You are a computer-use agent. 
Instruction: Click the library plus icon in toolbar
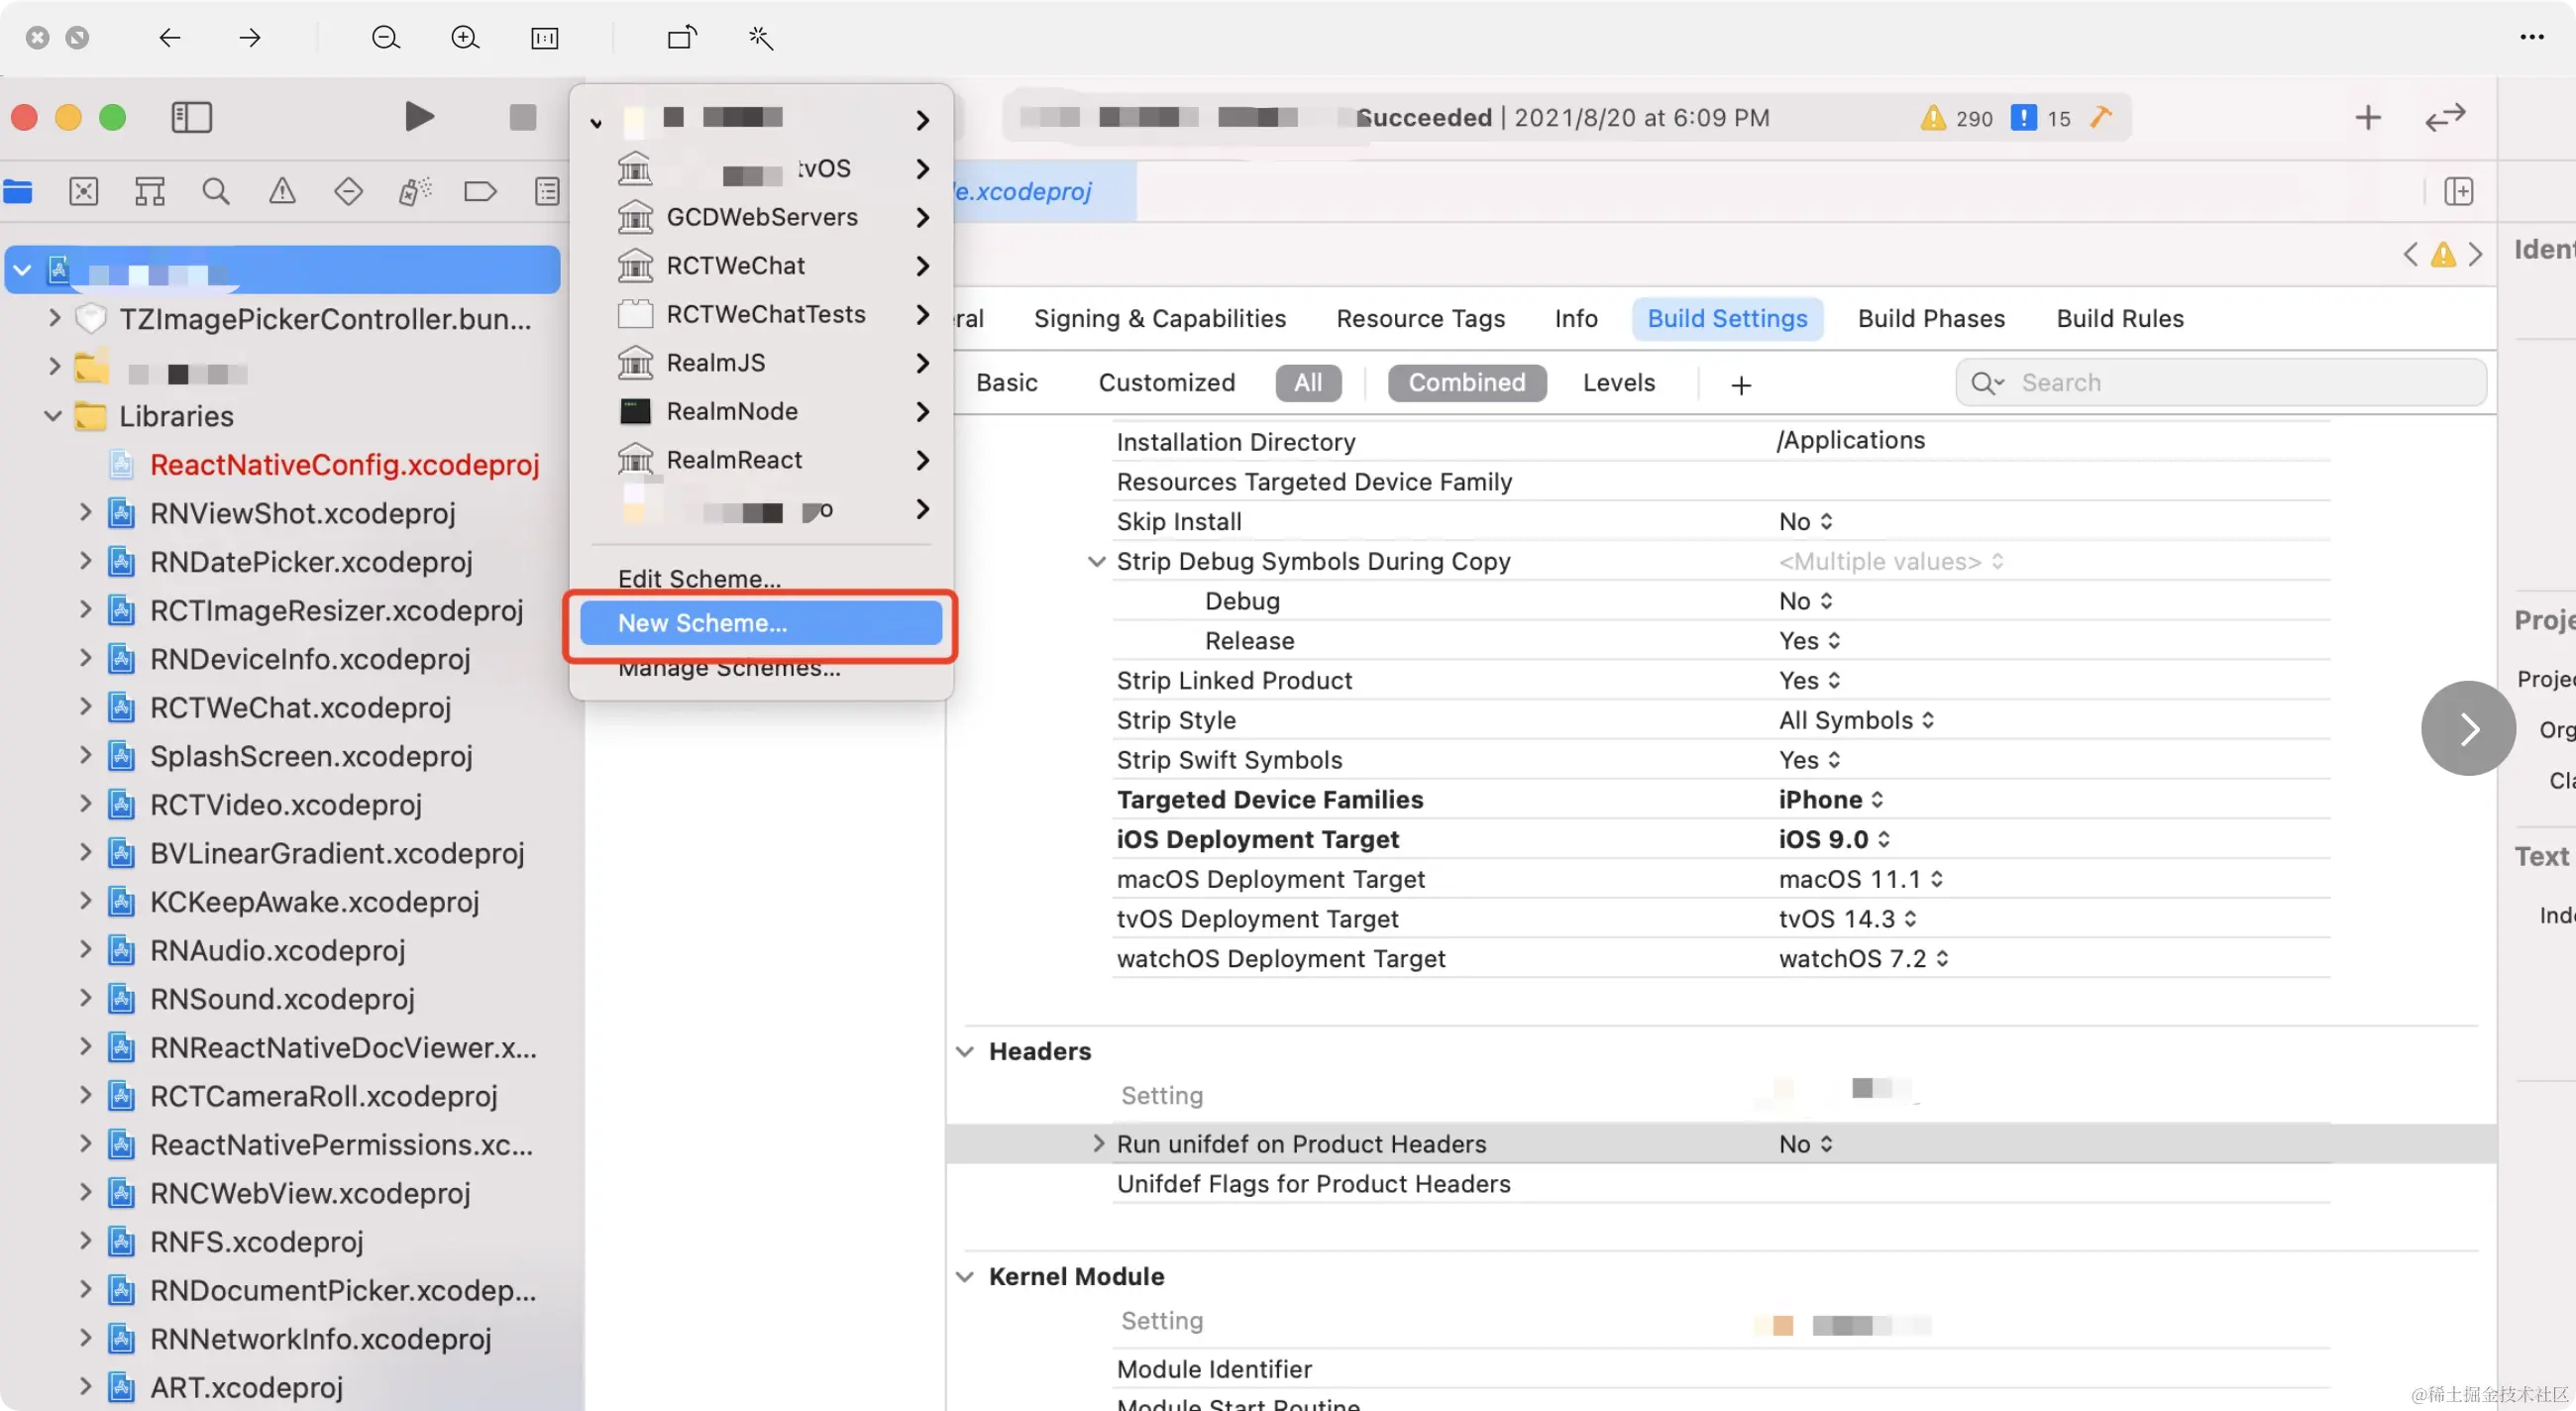click(x=2367, y=117)
